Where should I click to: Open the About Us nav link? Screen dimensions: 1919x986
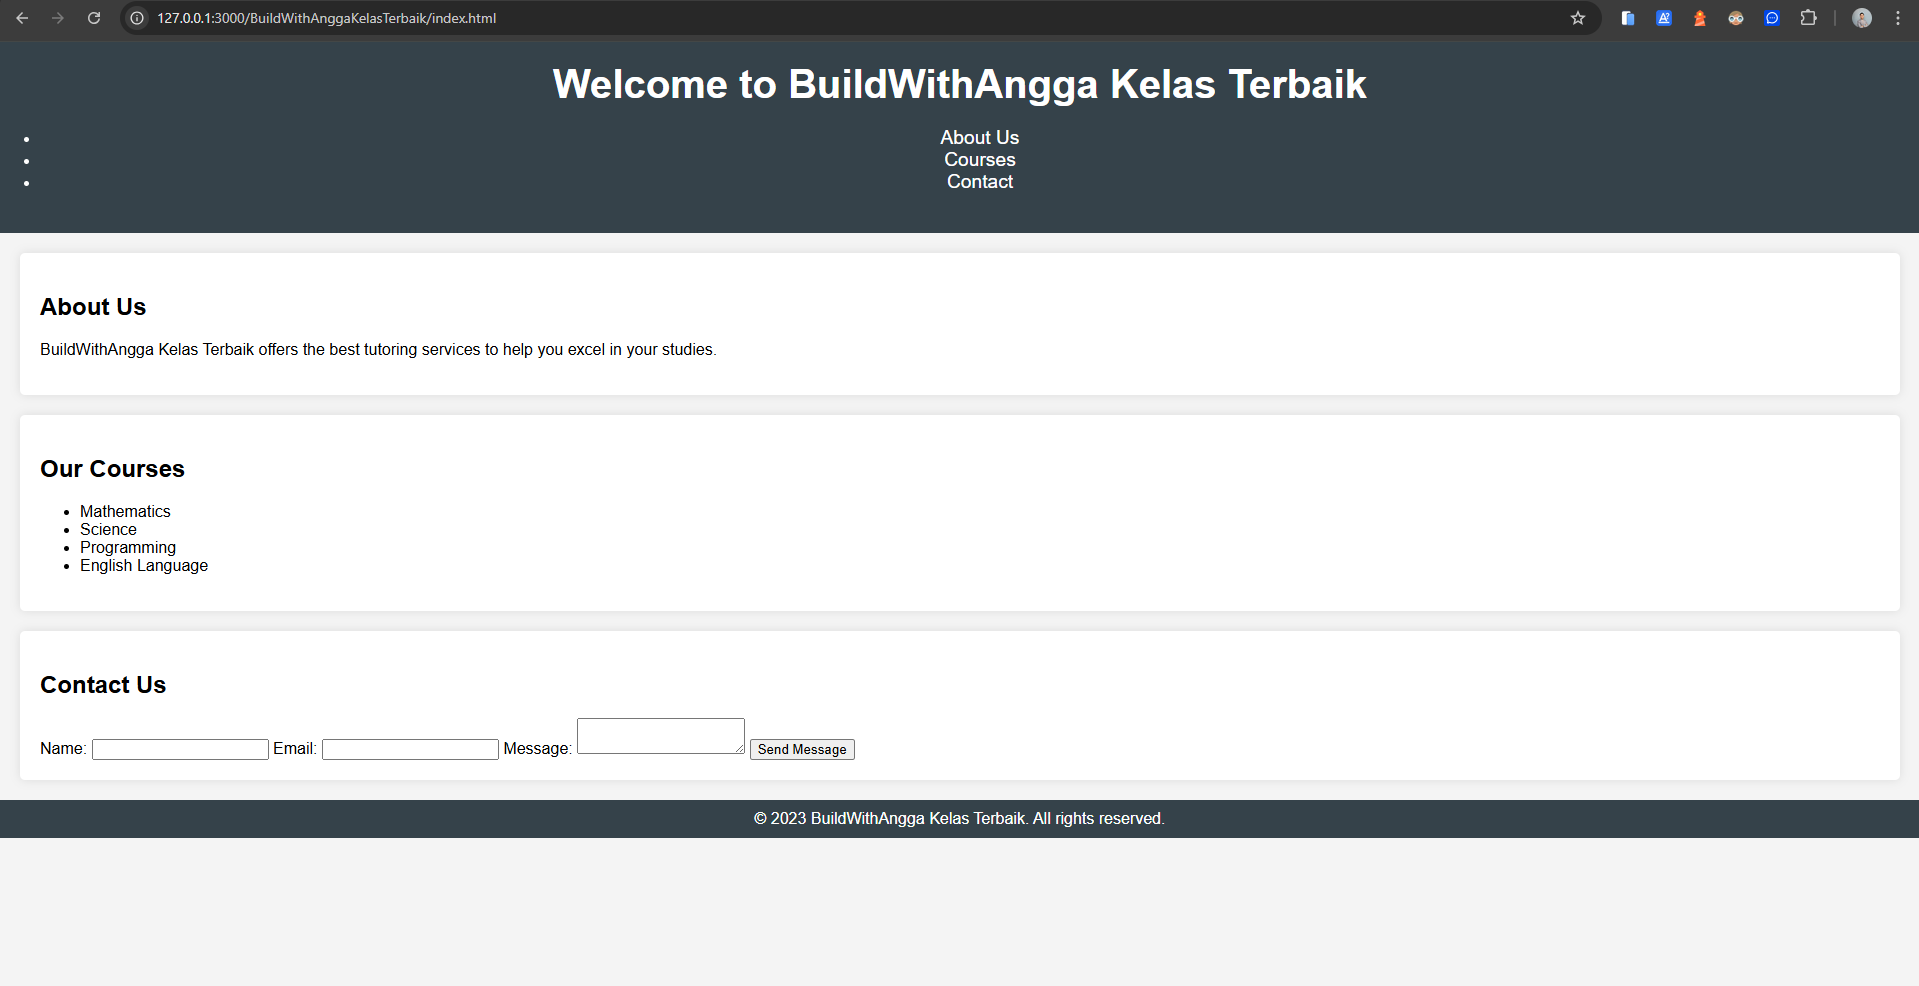(979, 138)
